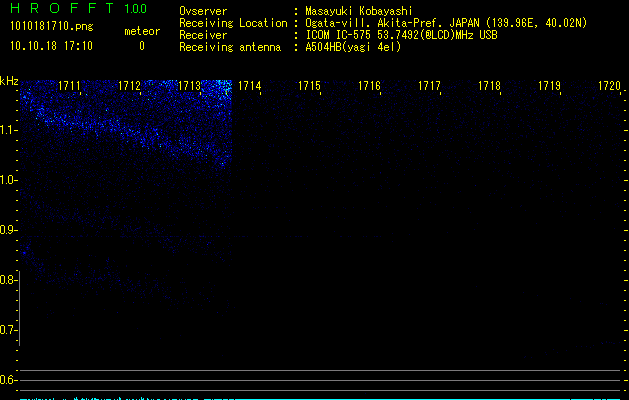Click the HROFFT 1.0.0 title text
This screenshot has width=629, height=400.
(78, 8)
